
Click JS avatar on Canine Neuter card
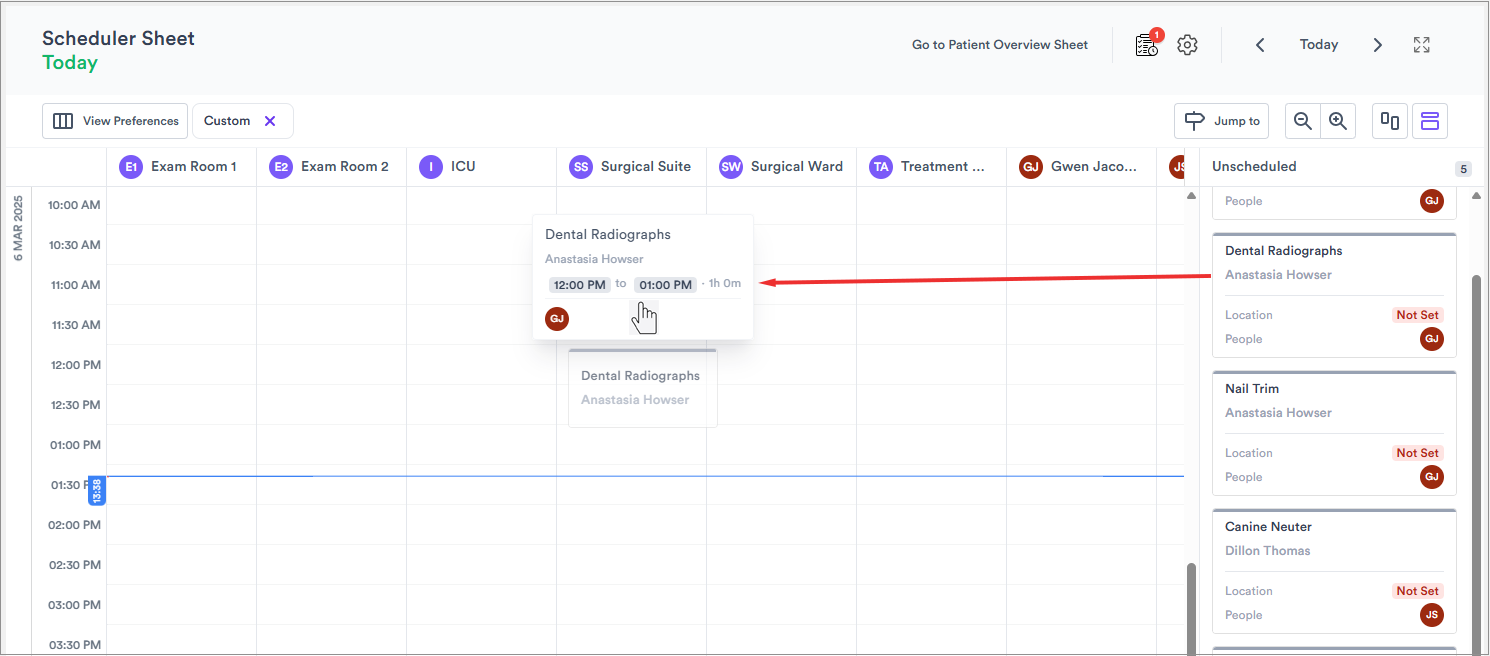click(x=1432, y=615)
